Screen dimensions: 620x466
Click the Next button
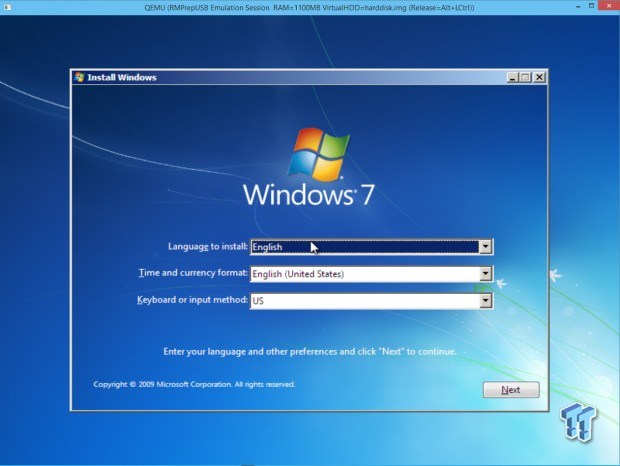(x=511, y=390)
